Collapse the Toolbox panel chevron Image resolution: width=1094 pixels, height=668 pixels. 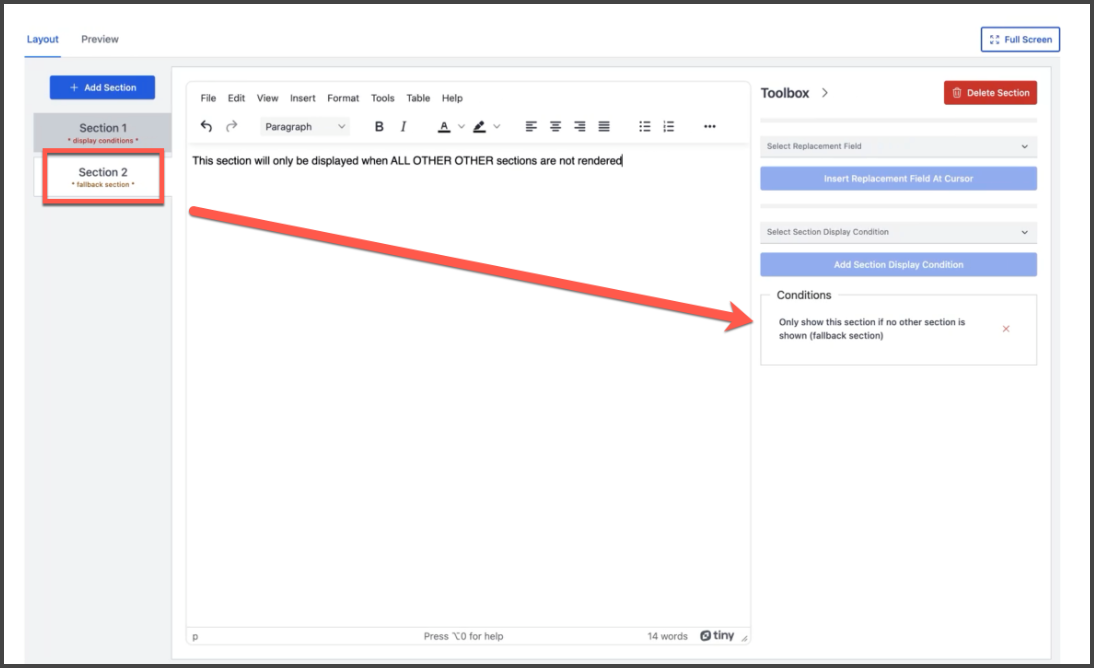click(x=825, y=93)
